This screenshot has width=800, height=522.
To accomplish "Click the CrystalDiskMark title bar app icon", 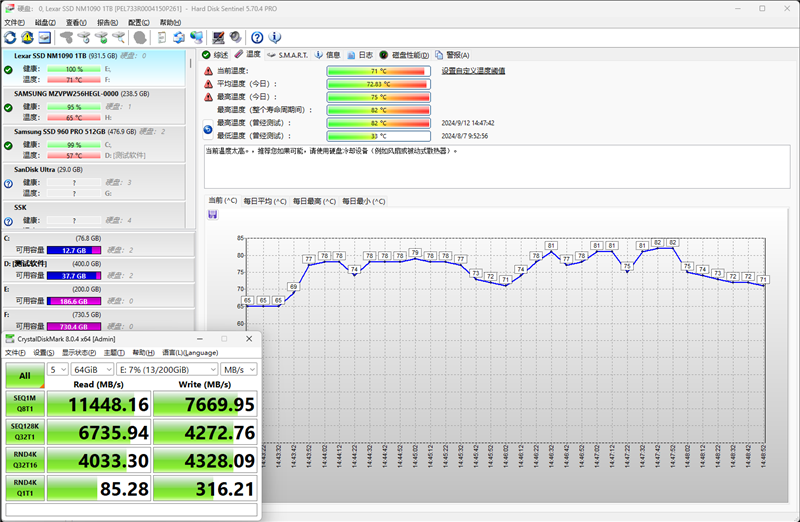I will click(10, 339).
